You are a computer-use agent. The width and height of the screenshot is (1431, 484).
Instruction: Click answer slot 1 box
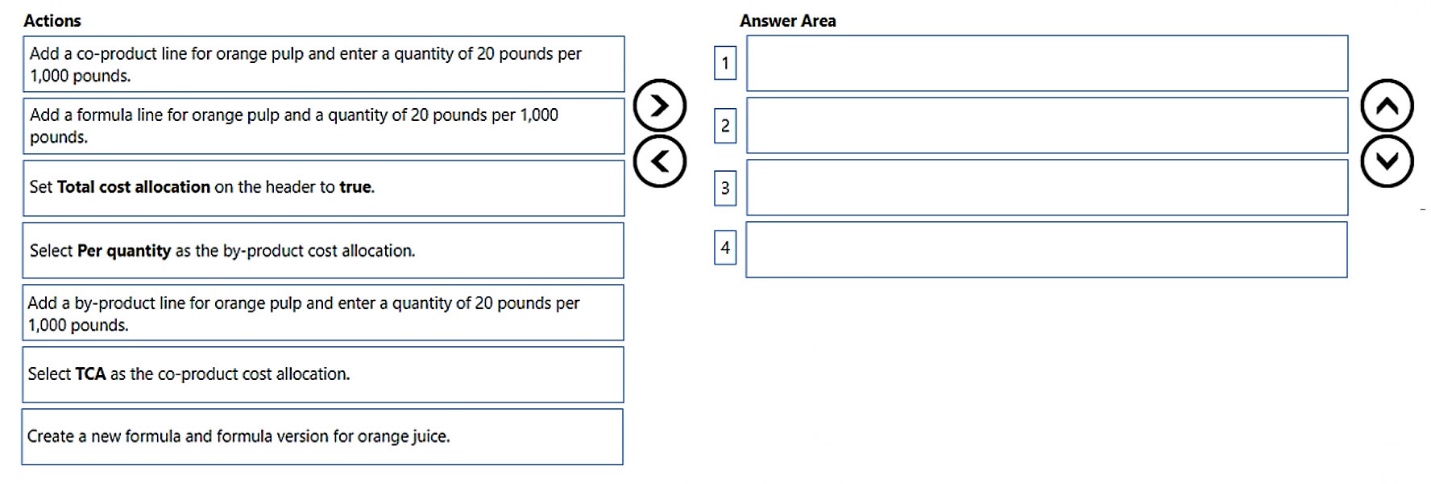coord(1046,63)
